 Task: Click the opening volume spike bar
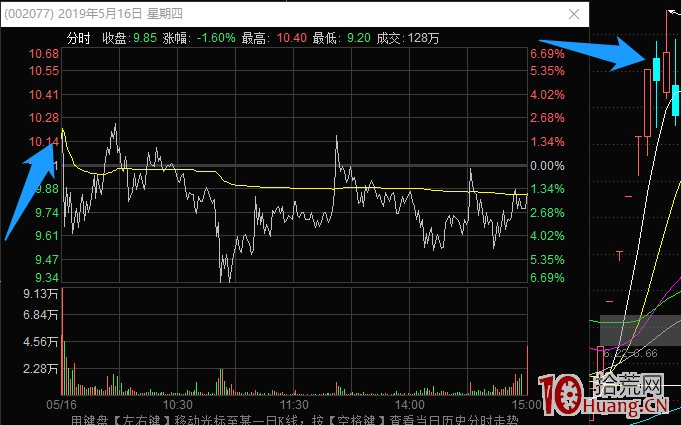click(x=63, y=341)
